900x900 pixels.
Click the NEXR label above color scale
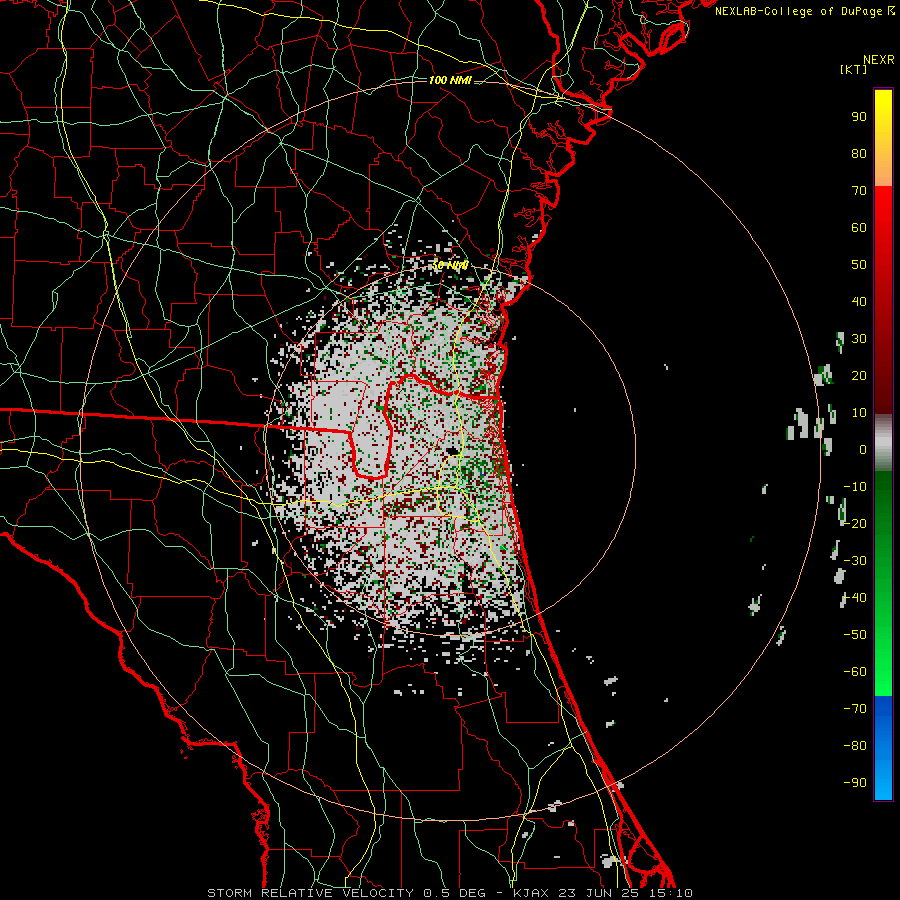[879, 60]
